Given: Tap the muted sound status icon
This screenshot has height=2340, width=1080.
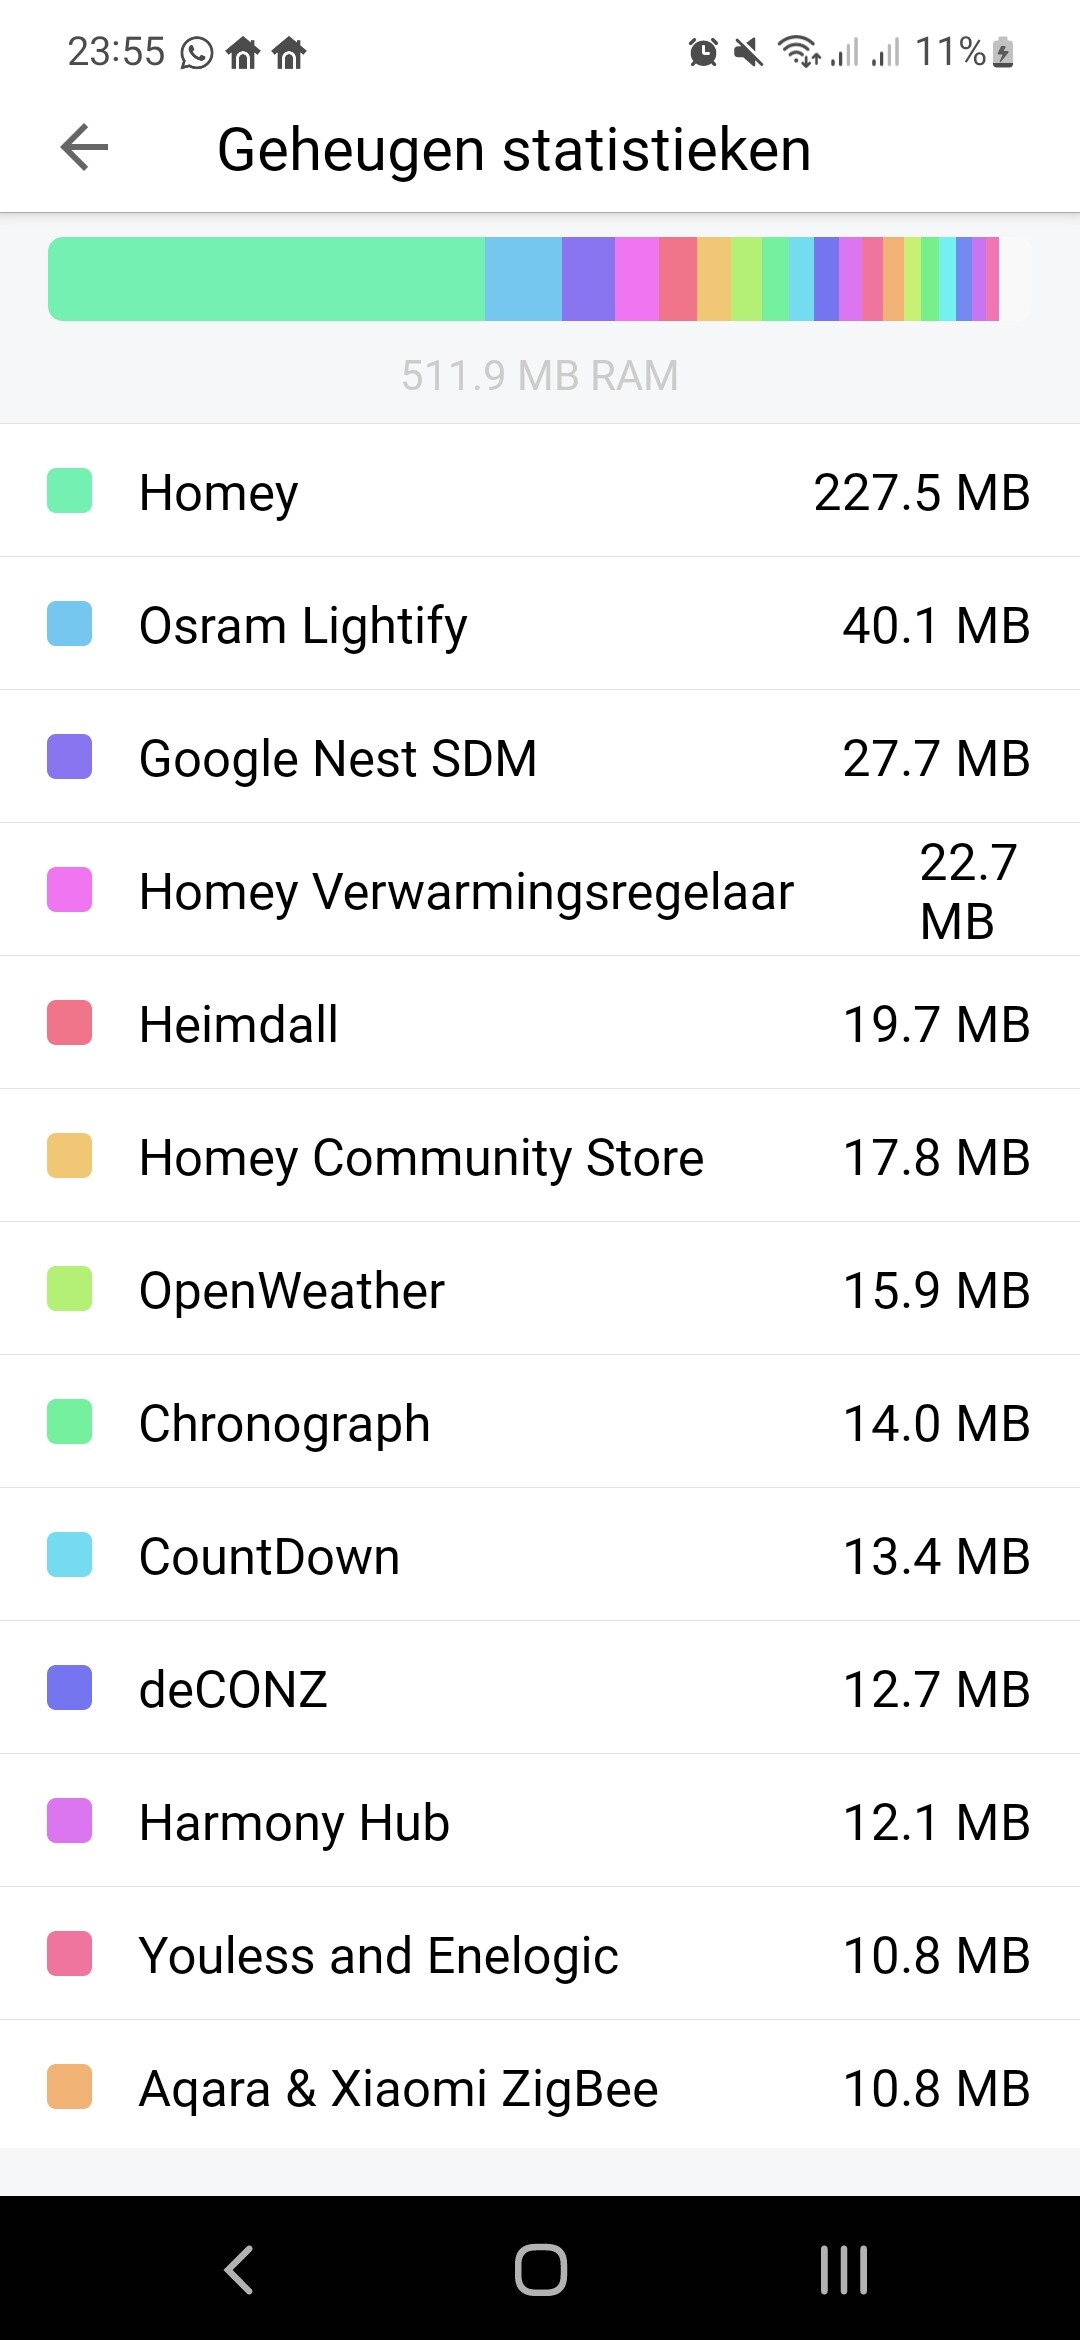Looking at the screenshot, I should pyautogui.click(x=748, y=52).
